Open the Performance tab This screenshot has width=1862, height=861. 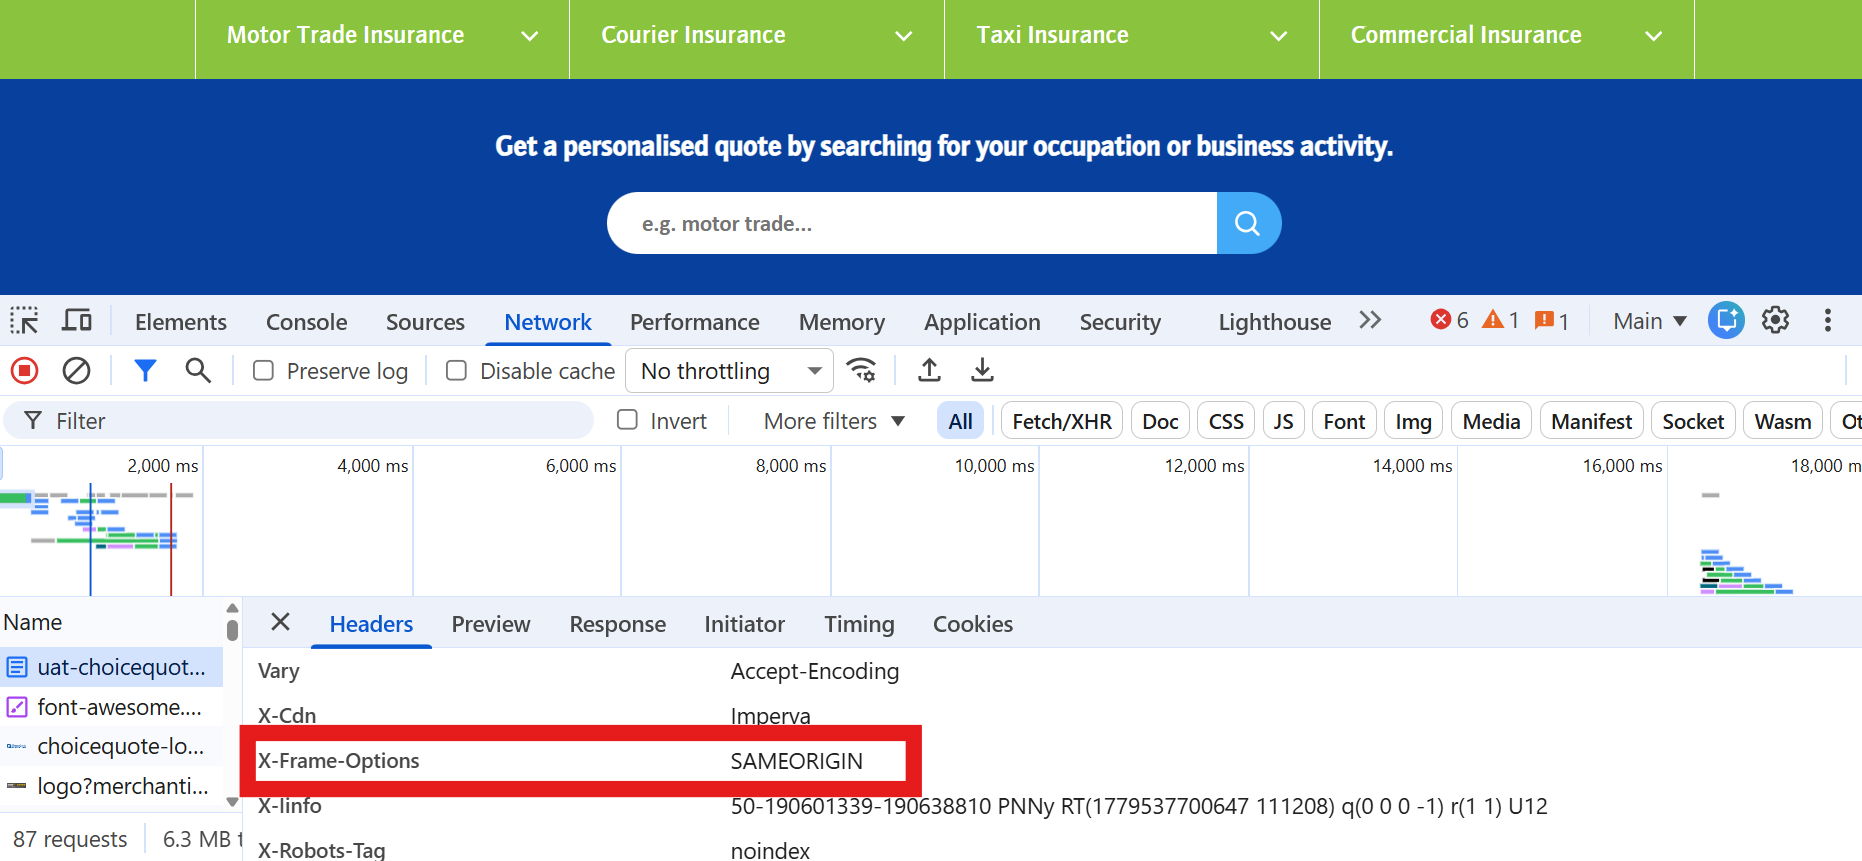pyautogui.click(x=695, y=322)
